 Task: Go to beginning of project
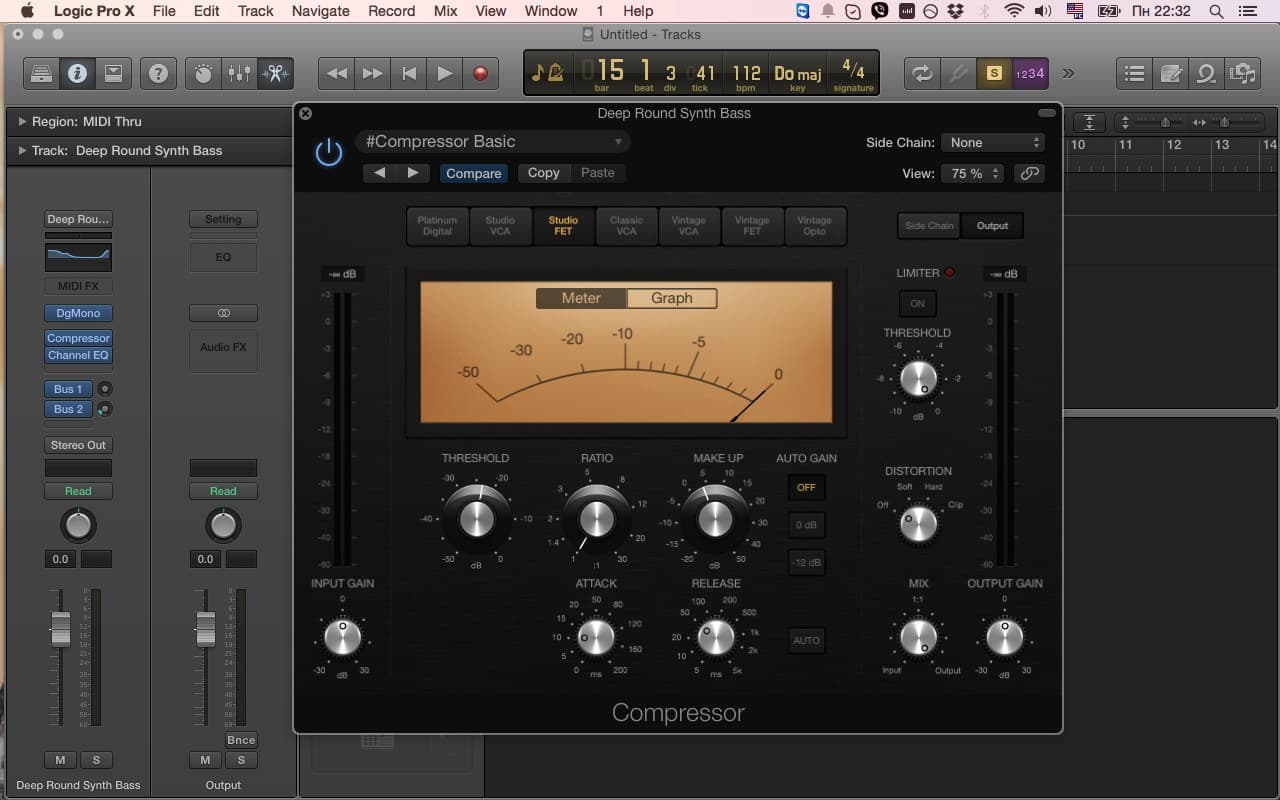pos(409,73)
